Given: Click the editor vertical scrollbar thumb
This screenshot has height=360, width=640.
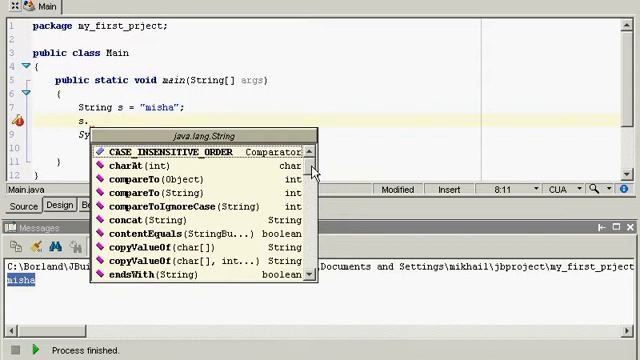Looking at the screenshot, I should coord(627,79).
